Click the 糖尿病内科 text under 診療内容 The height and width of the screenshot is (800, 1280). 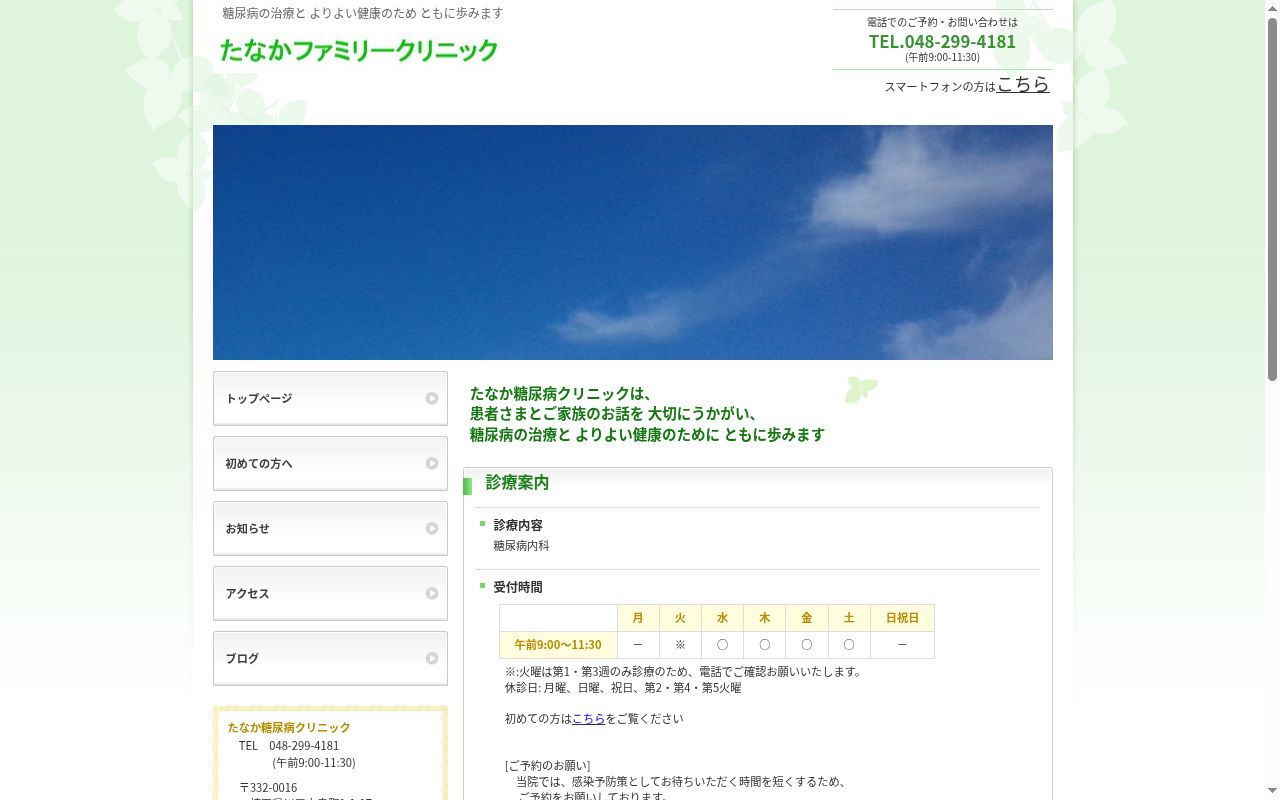[521, 546]
